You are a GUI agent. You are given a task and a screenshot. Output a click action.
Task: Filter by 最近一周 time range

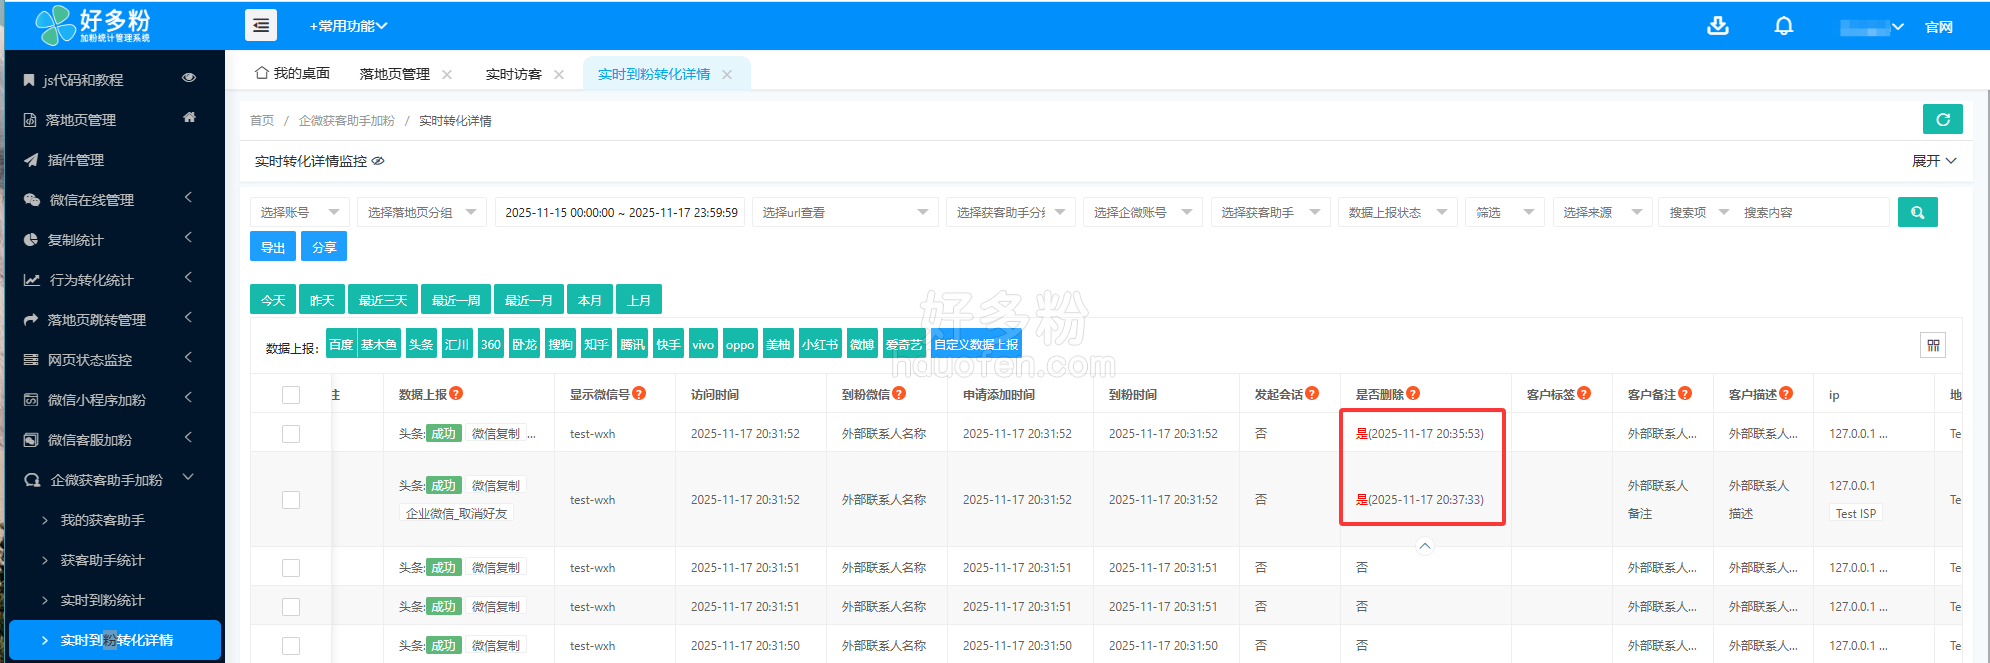coord(455,300)
